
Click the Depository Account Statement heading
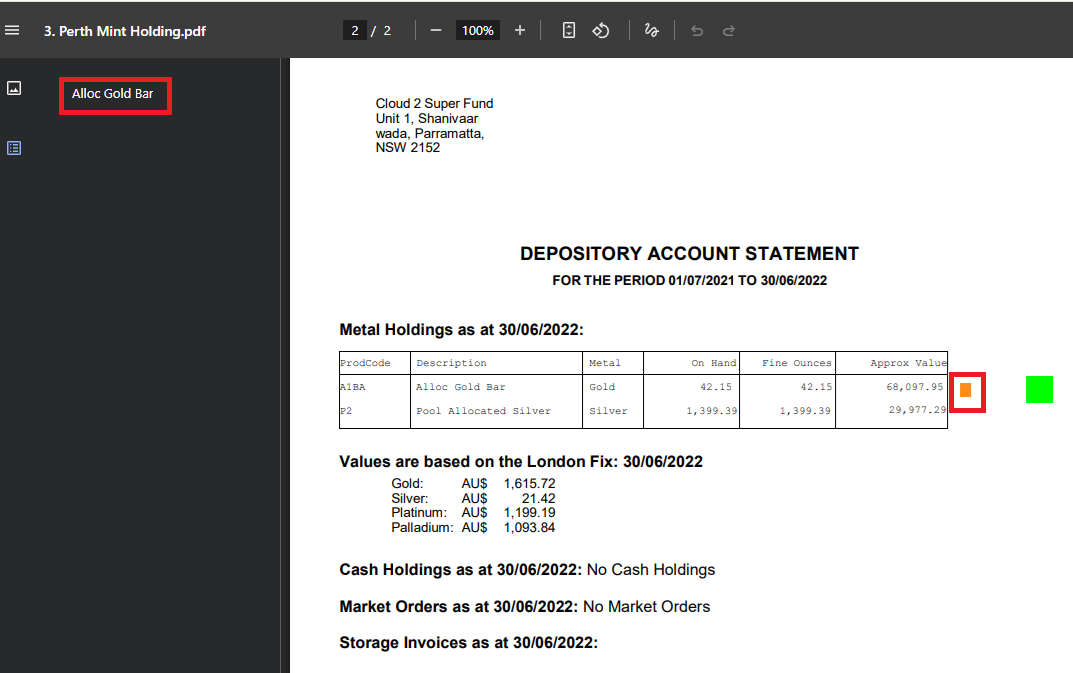(689, 254)
